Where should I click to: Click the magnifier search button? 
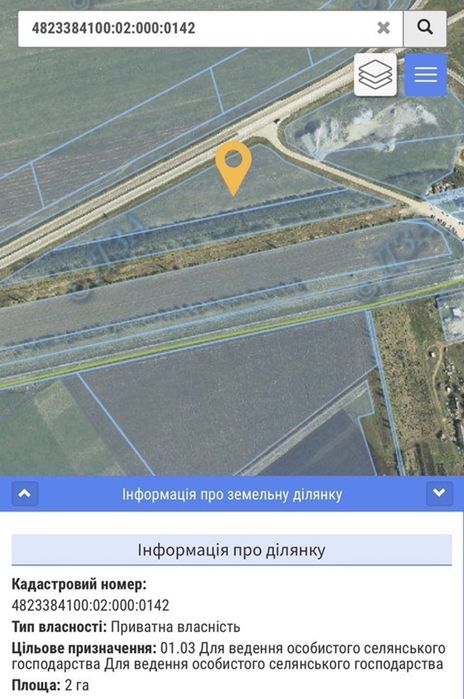pos(425,28)
